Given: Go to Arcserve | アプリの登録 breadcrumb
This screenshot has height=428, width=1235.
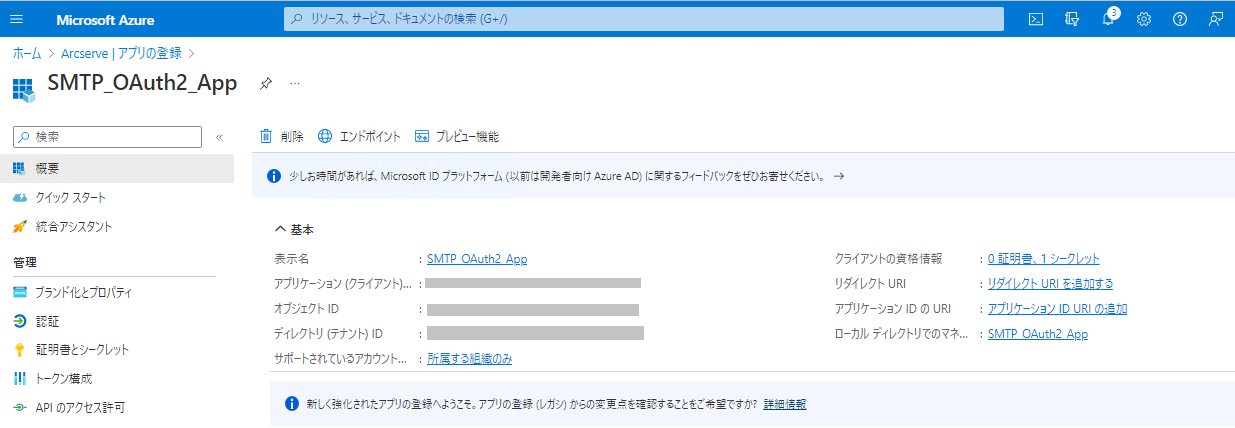Looking at the screenshot, I should (122, 54).
